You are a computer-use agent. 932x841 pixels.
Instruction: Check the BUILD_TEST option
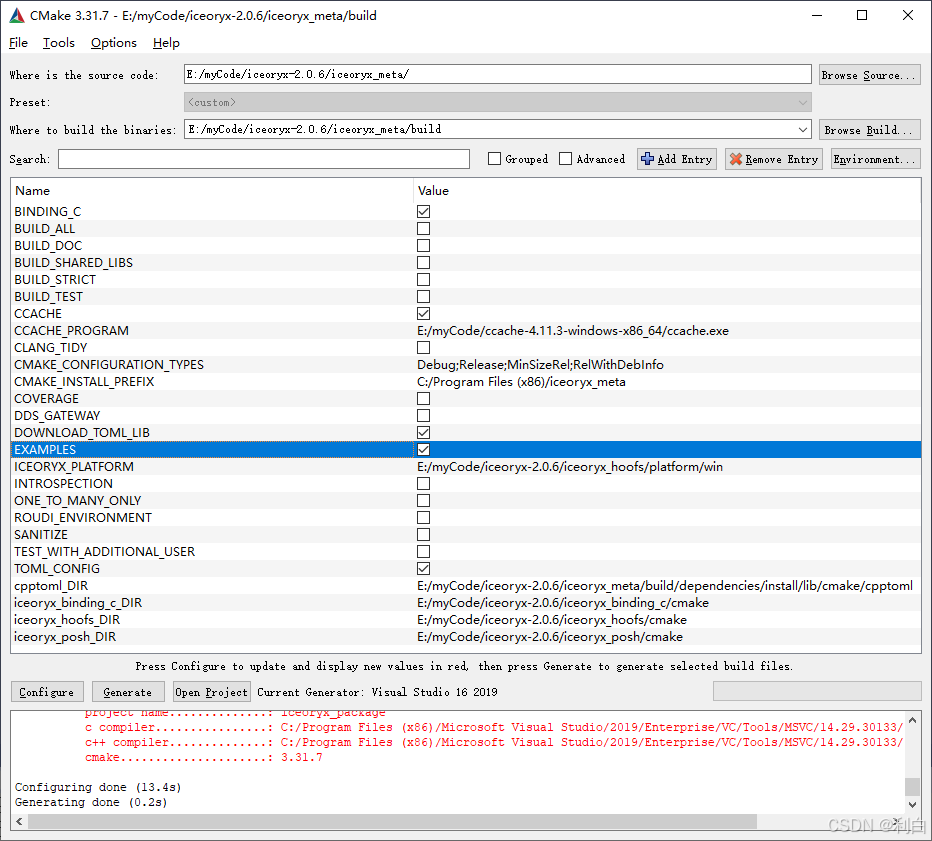(423, 297)
